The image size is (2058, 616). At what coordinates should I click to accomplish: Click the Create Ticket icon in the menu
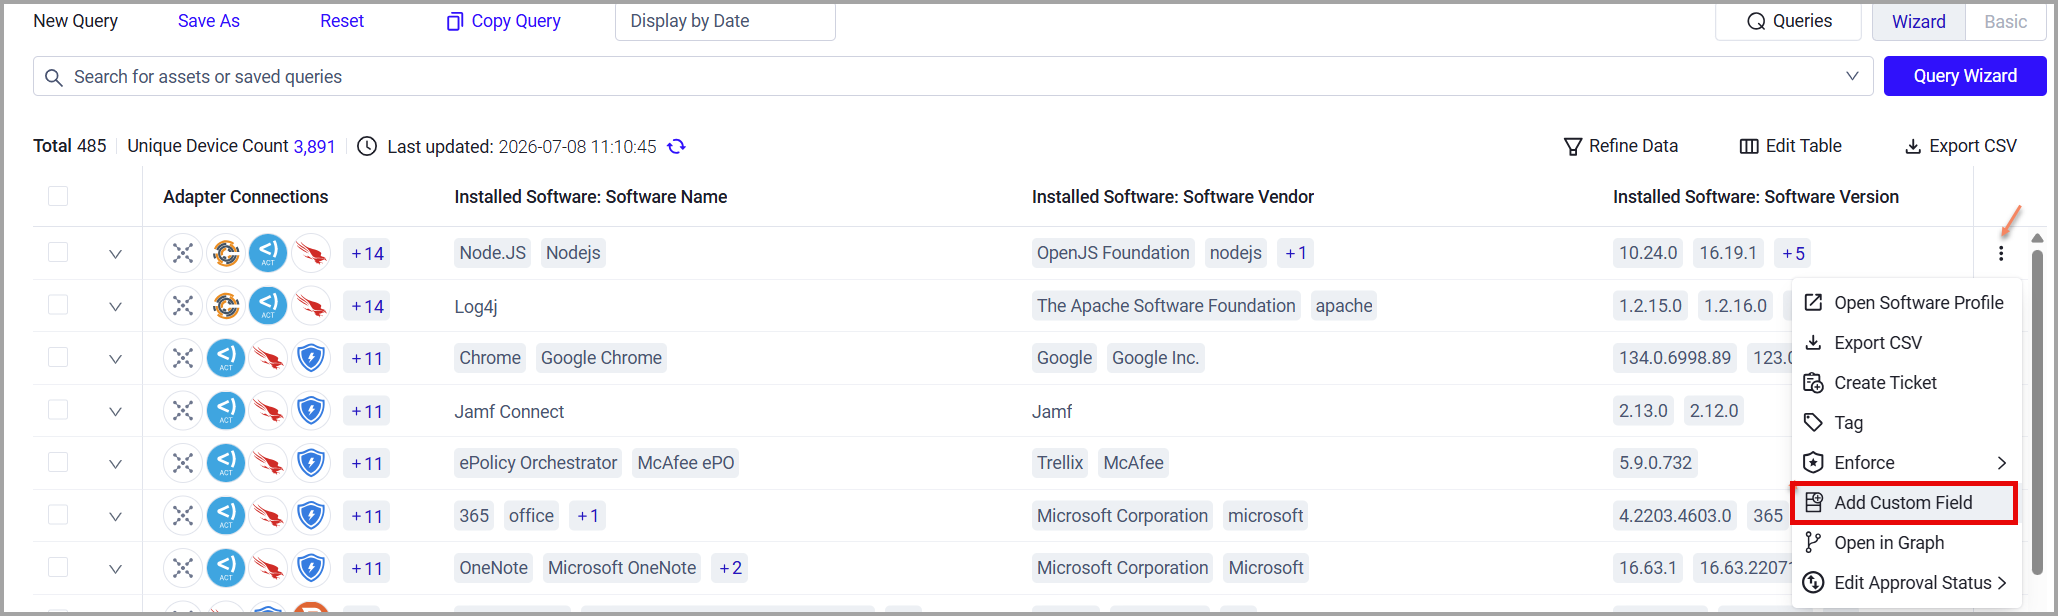[x=1813, y=382]
